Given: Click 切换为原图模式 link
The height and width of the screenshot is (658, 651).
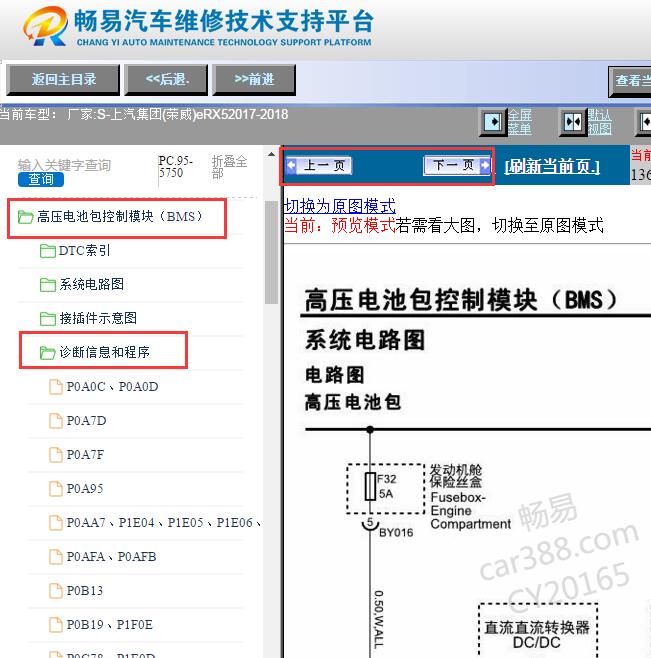Looking at the screenshot, I should coord(340,206).
